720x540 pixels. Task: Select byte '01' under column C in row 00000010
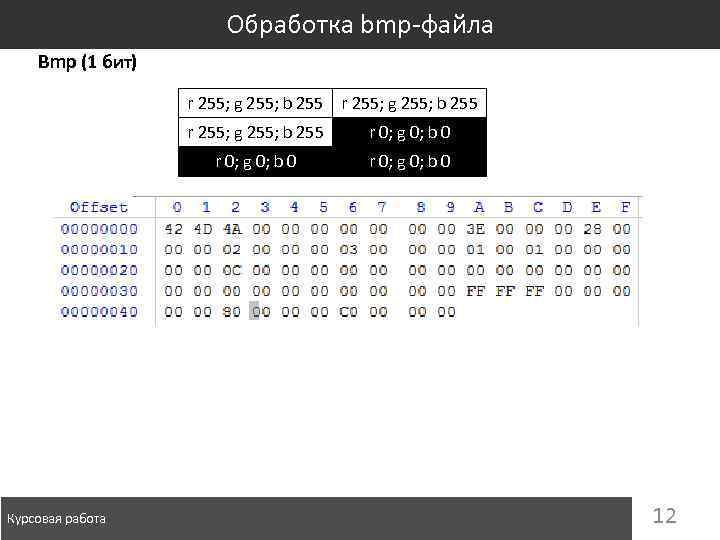point(534,249)
